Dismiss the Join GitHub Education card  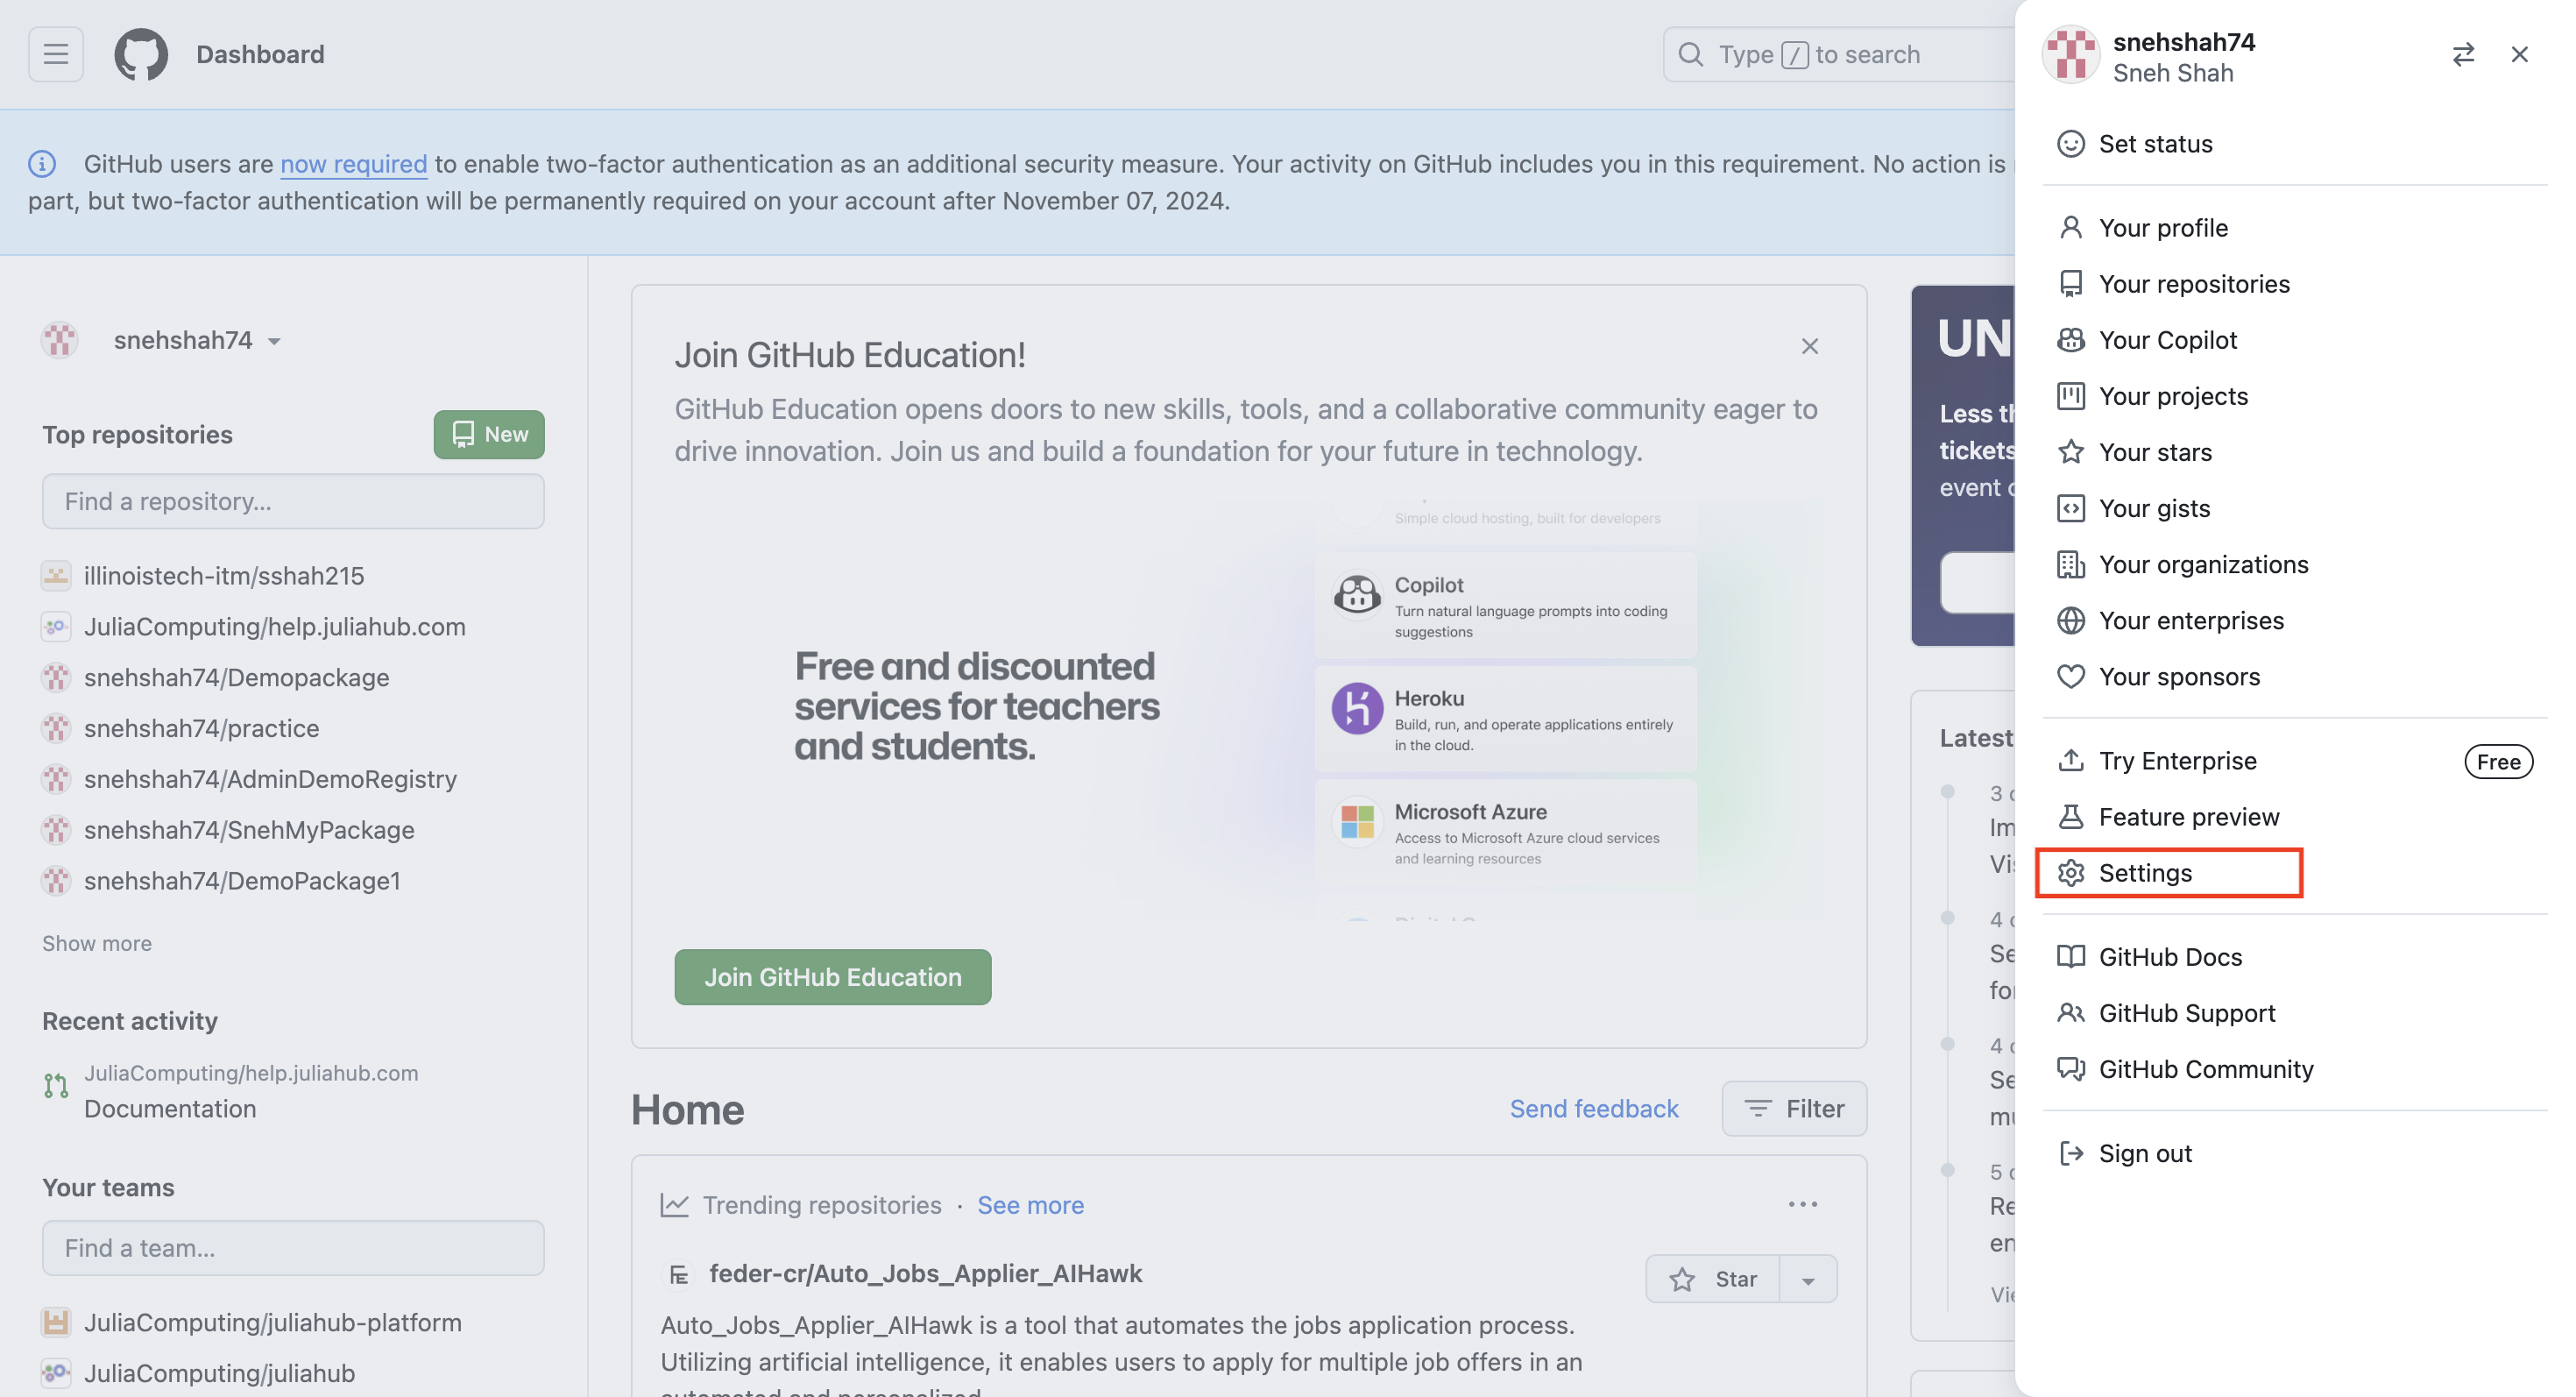1810,346
